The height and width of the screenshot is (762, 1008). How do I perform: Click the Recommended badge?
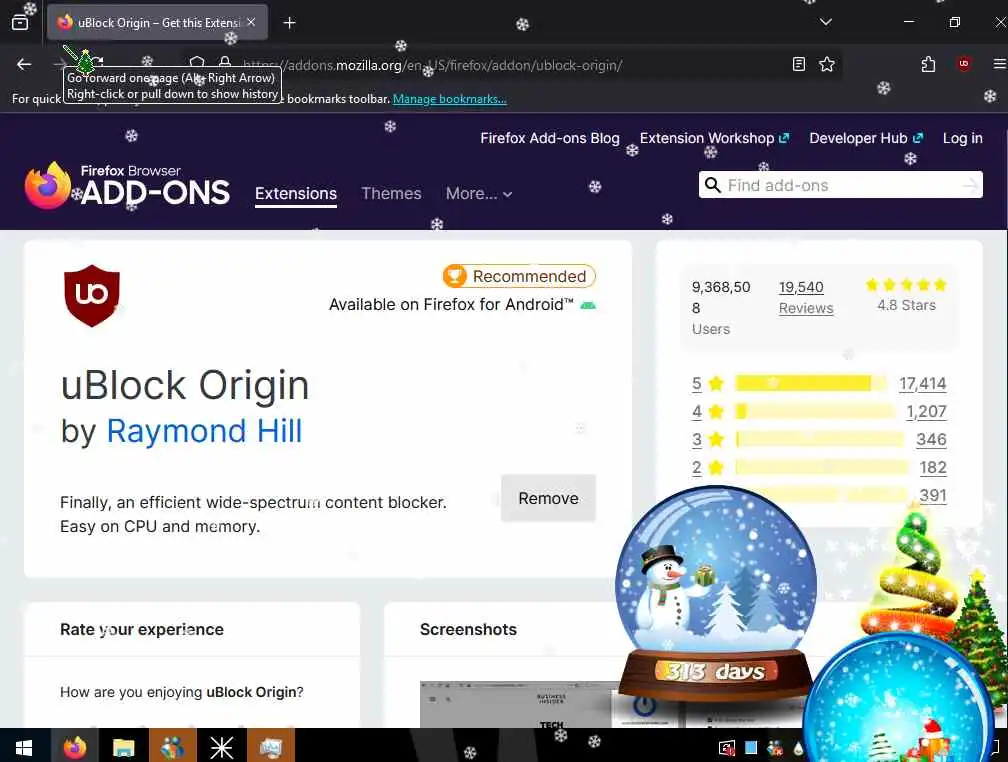click(x=519, y=276)
